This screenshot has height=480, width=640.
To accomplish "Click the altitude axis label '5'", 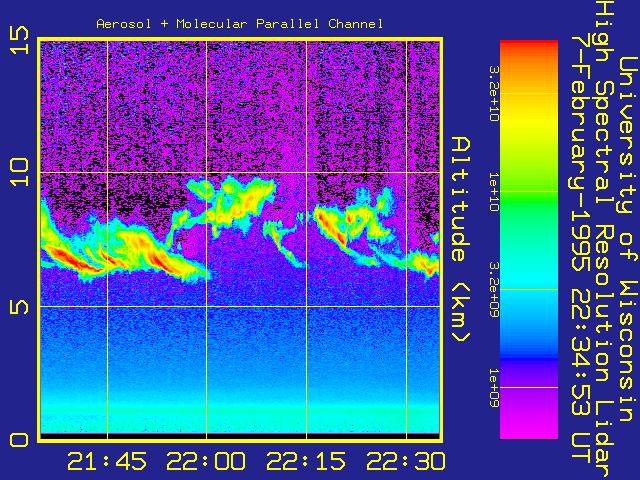I will [20, 307].
